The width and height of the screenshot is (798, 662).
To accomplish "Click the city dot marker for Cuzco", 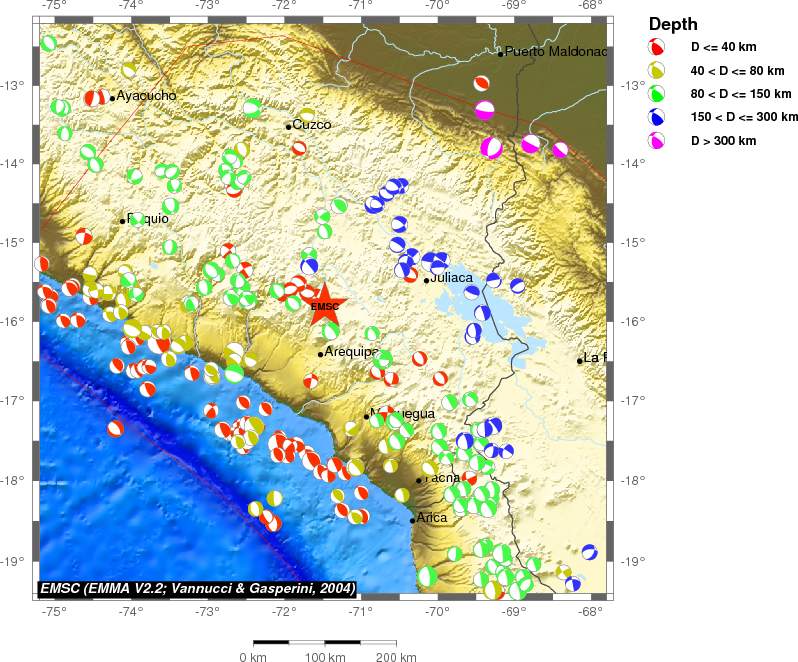I will [288, 126].
